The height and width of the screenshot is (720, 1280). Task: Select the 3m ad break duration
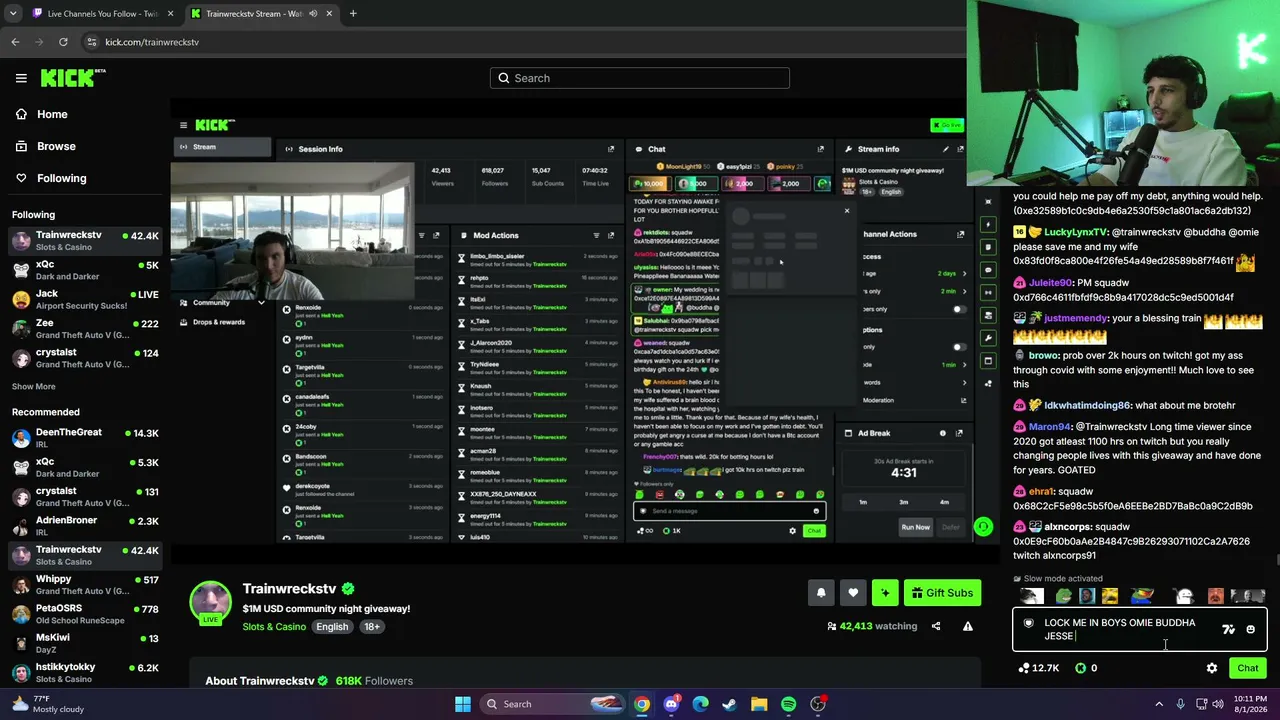903,502
